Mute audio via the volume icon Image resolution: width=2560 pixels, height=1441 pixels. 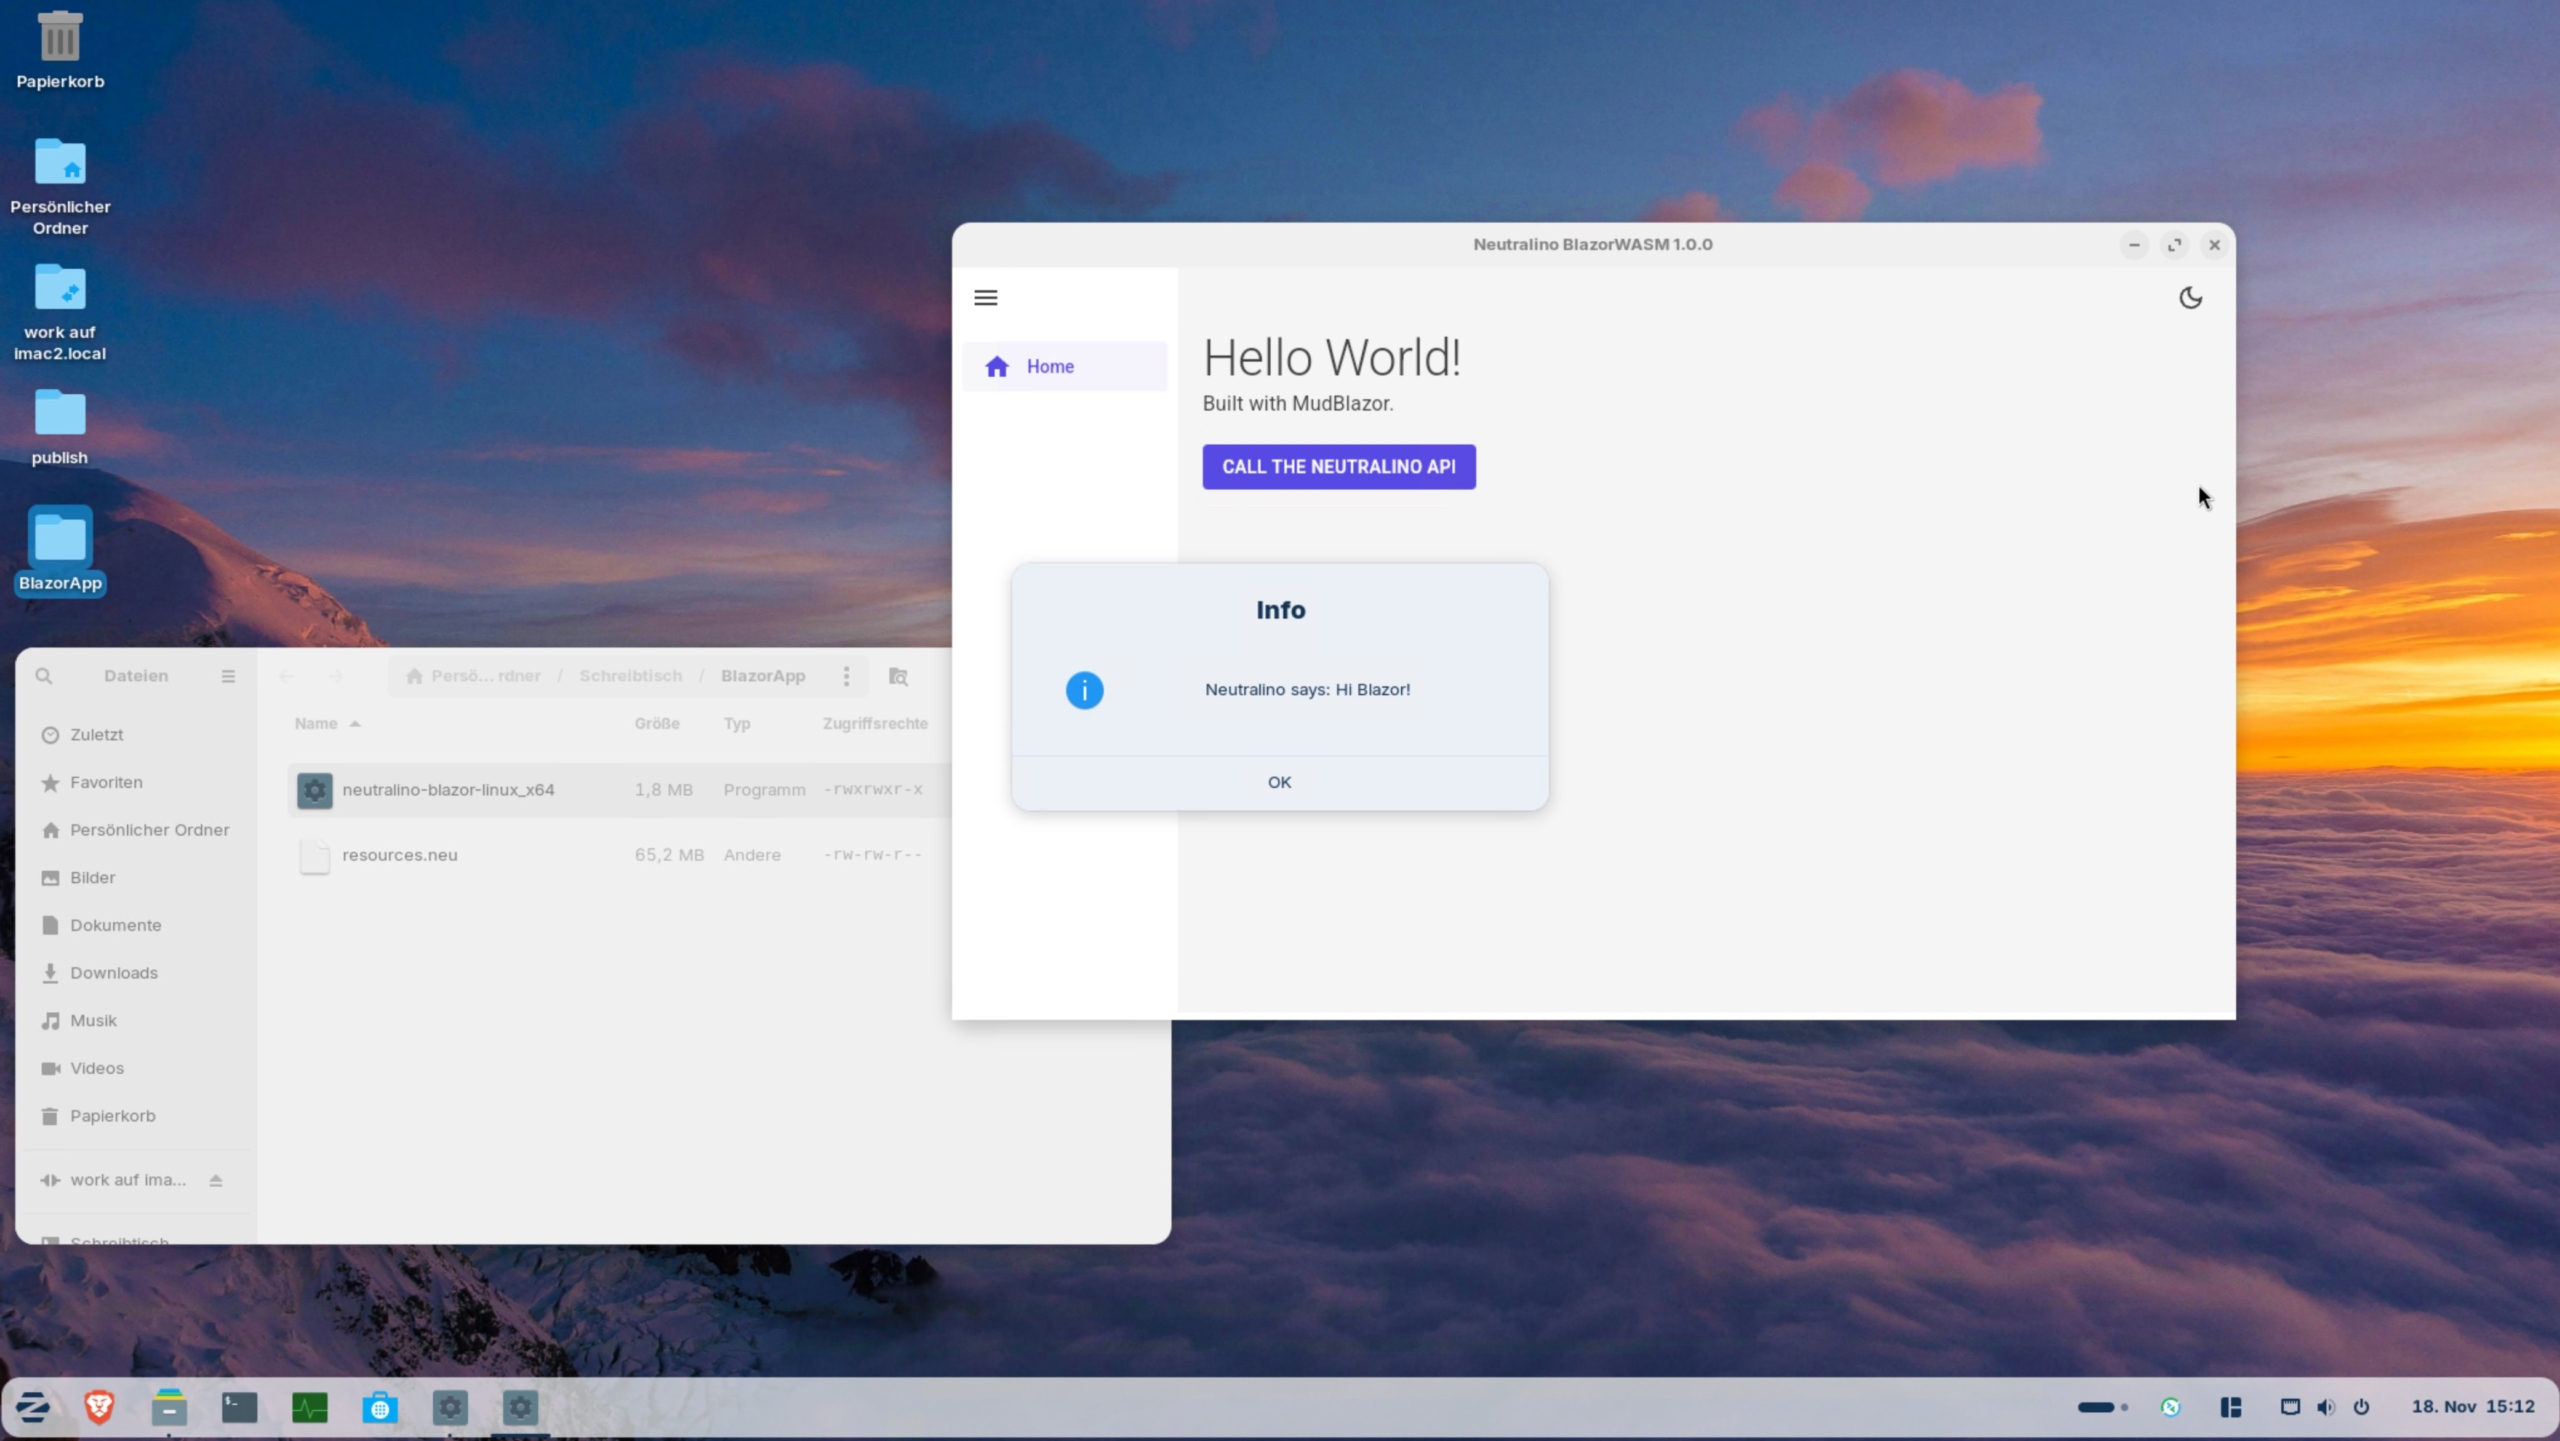point(2325,1407)
